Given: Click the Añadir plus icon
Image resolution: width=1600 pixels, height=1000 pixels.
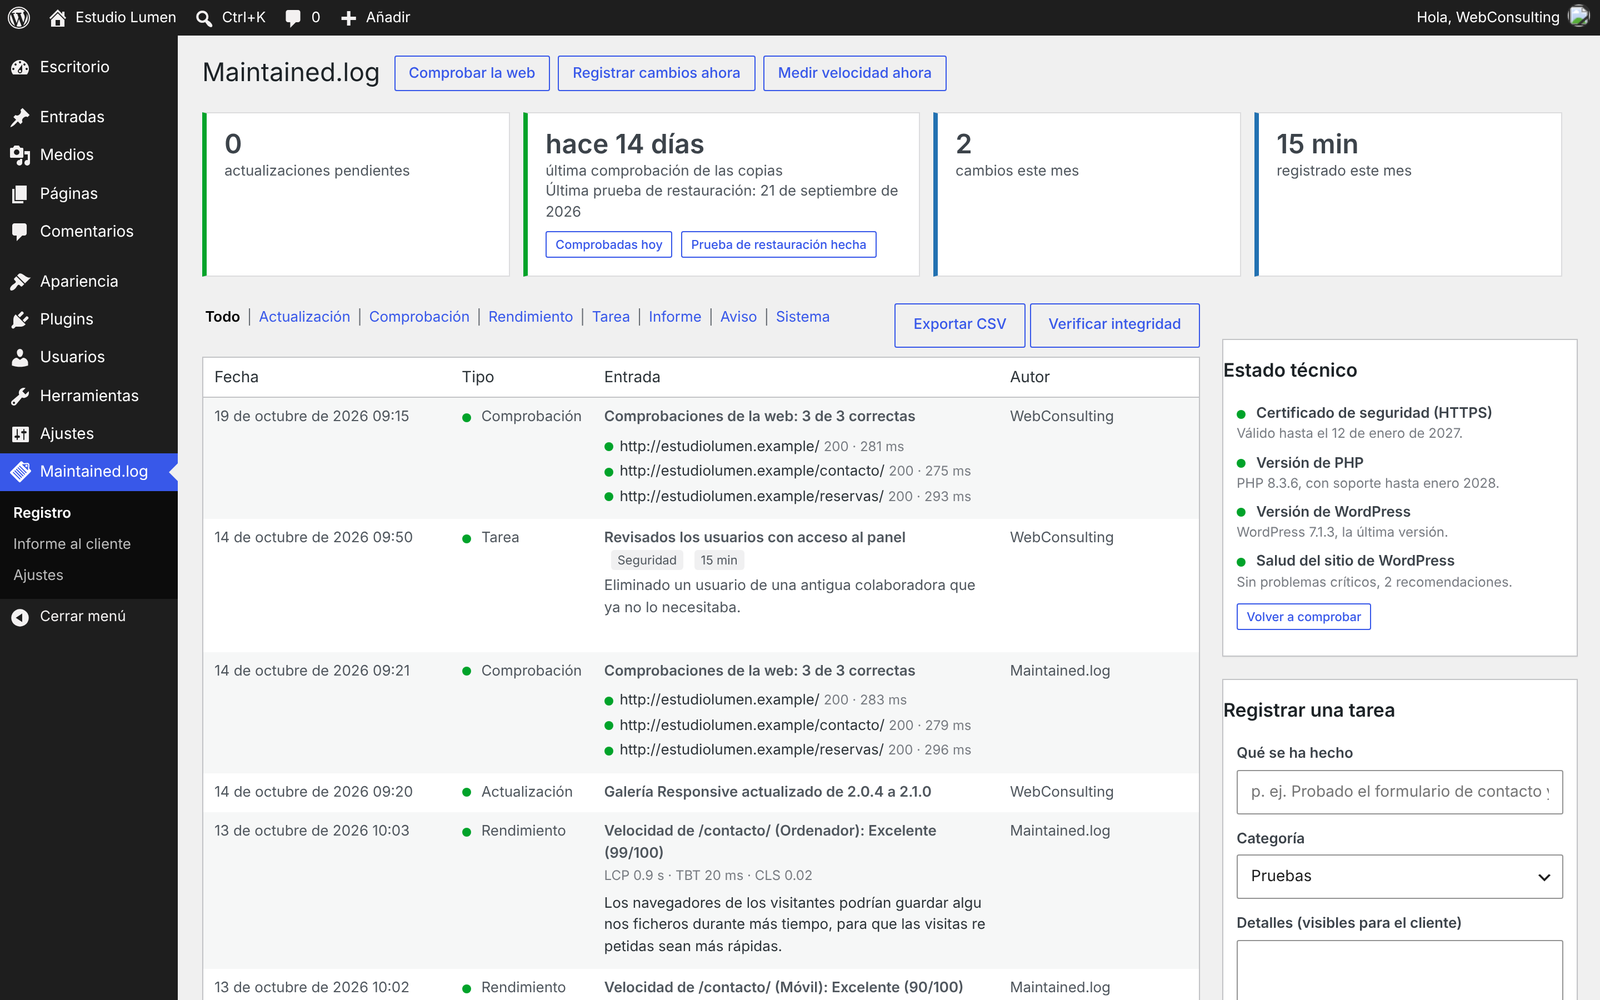Looking at the screenshot, I should [348, 18].
